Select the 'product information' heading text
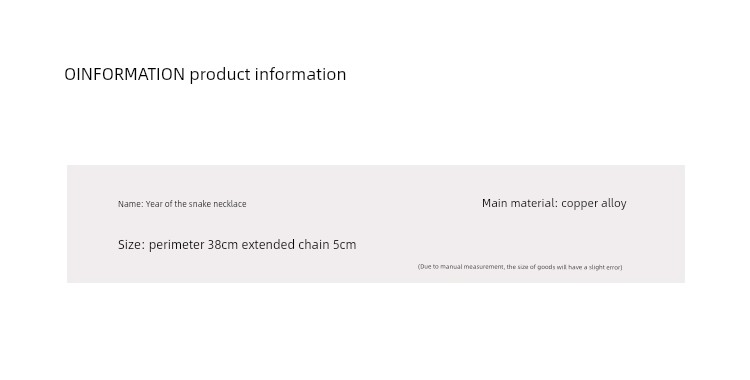Viewport: 750px width, 380px height. (268, 75)
